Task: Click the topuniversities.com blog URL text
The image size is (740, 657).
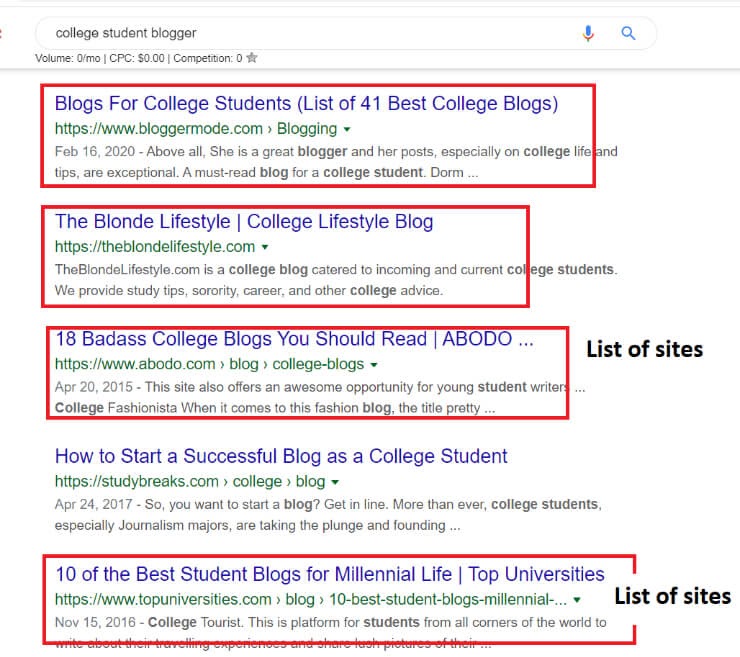Action: coord(311,599)
